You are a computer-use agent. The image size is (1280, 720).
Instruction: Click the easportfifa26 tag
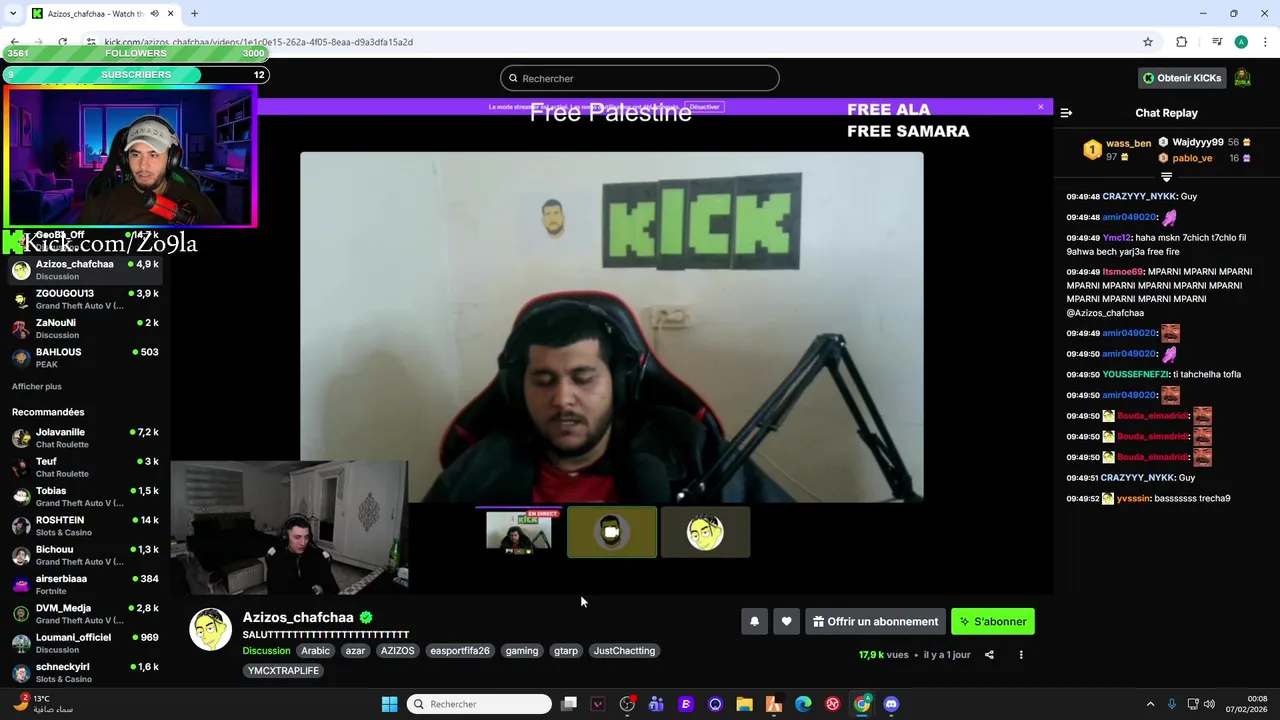460,651
